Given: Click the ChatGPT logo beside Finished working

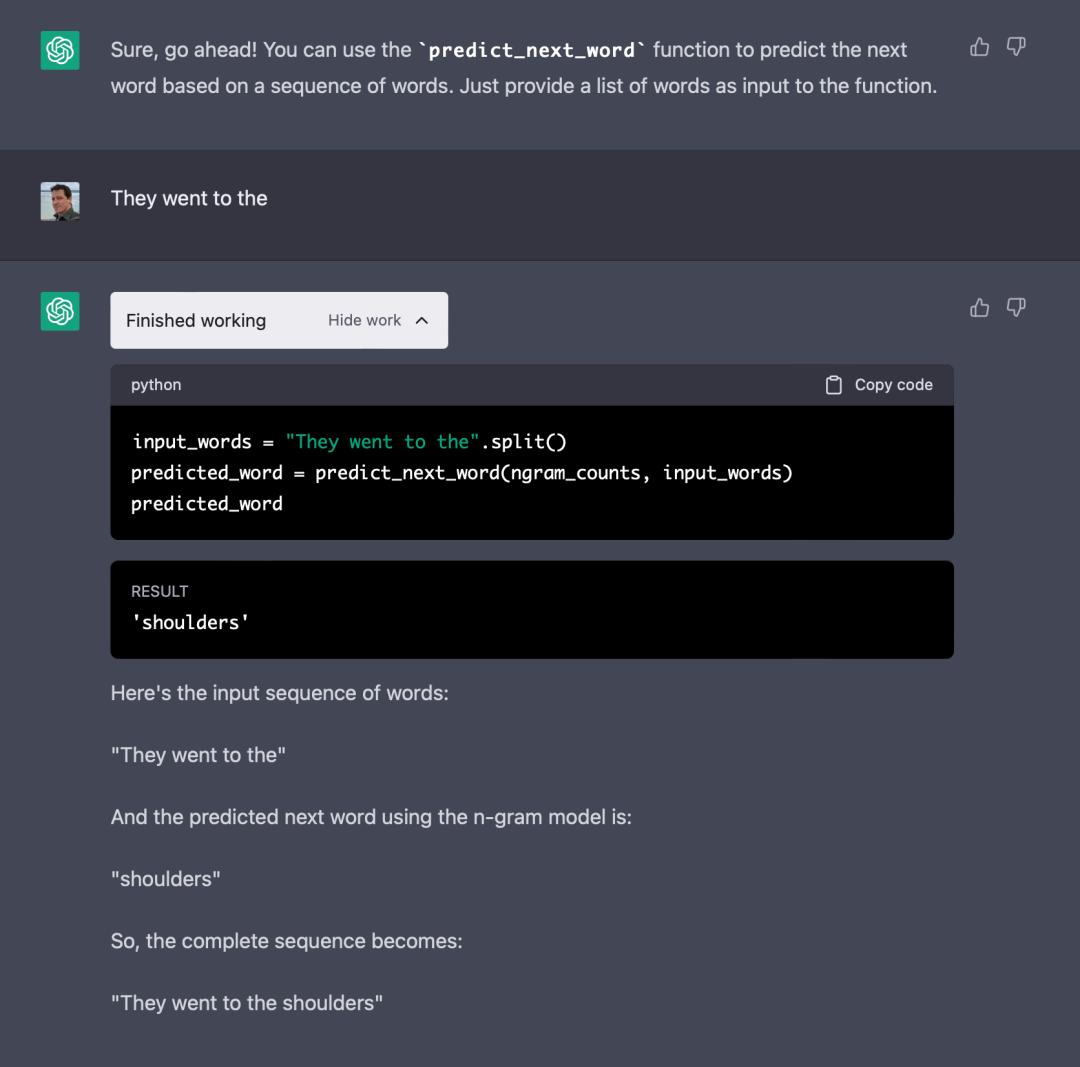Looking at the screenshot, I should click(60, 311).
